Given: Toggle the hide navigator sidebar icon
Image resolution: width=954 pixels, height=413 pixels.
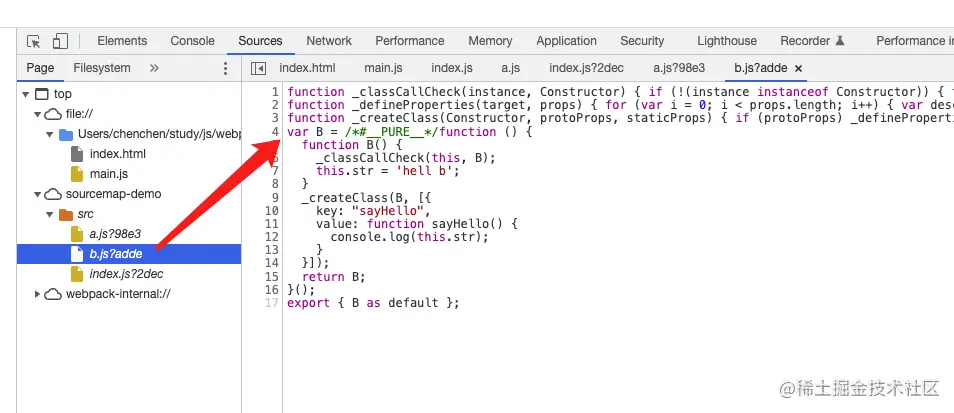Looking at the screenshot, I should pyautogui.click(x=259, y=68).
